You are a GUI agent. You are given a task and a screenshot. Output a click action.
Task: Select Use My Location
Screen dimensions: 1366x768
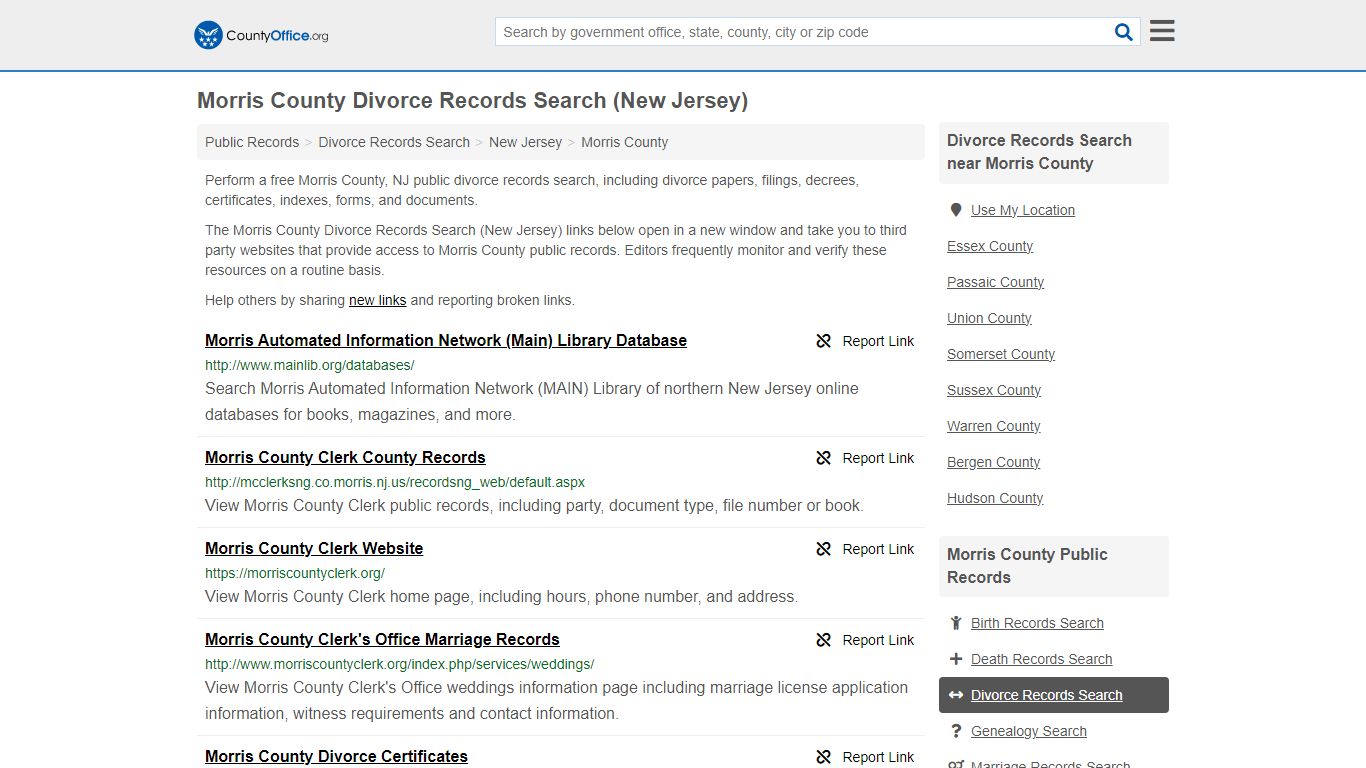pyautogui.click(x=1023, y=210)
